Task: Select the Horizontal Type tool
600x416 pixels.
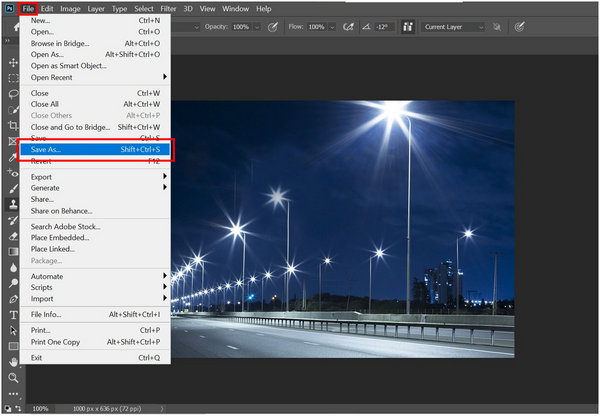Action: pyautogui.click(x=13, y=315)
